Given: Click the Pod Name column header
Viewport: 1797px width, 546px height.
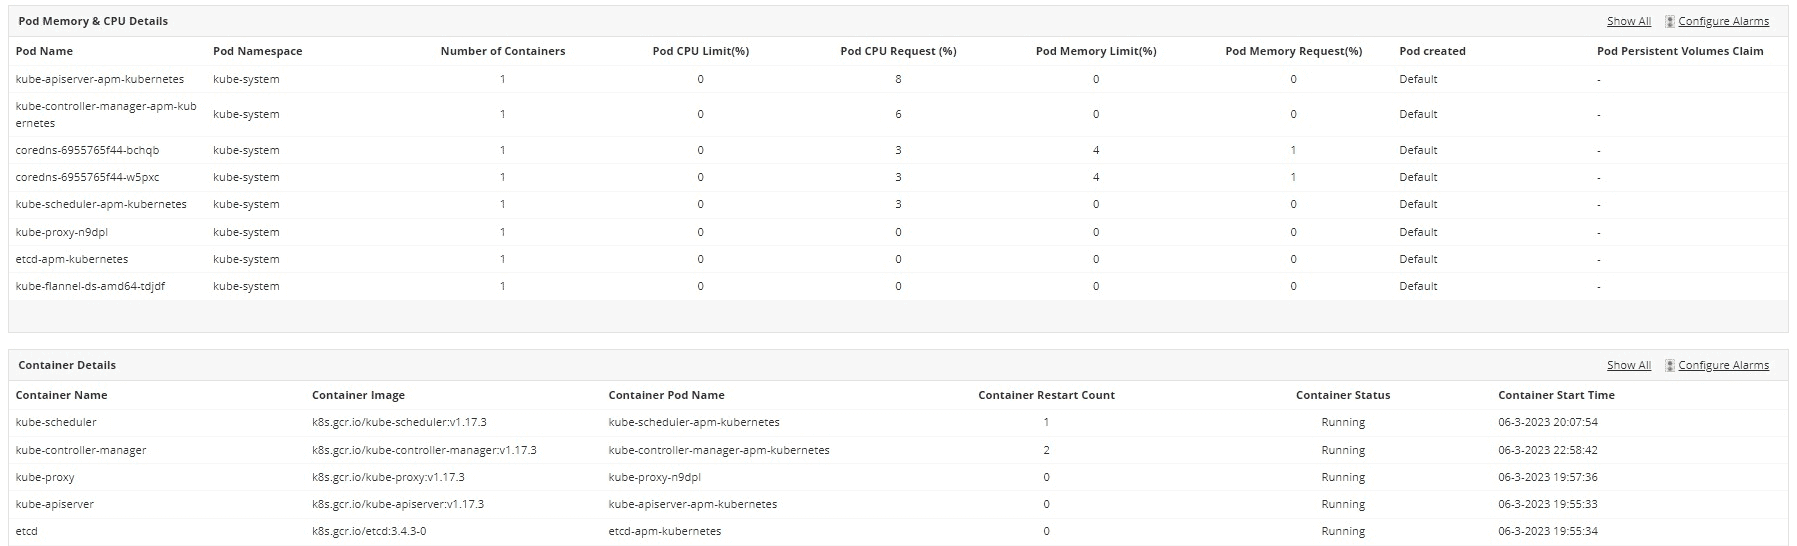Looking at the screenshot, I should tap(44, 51).
